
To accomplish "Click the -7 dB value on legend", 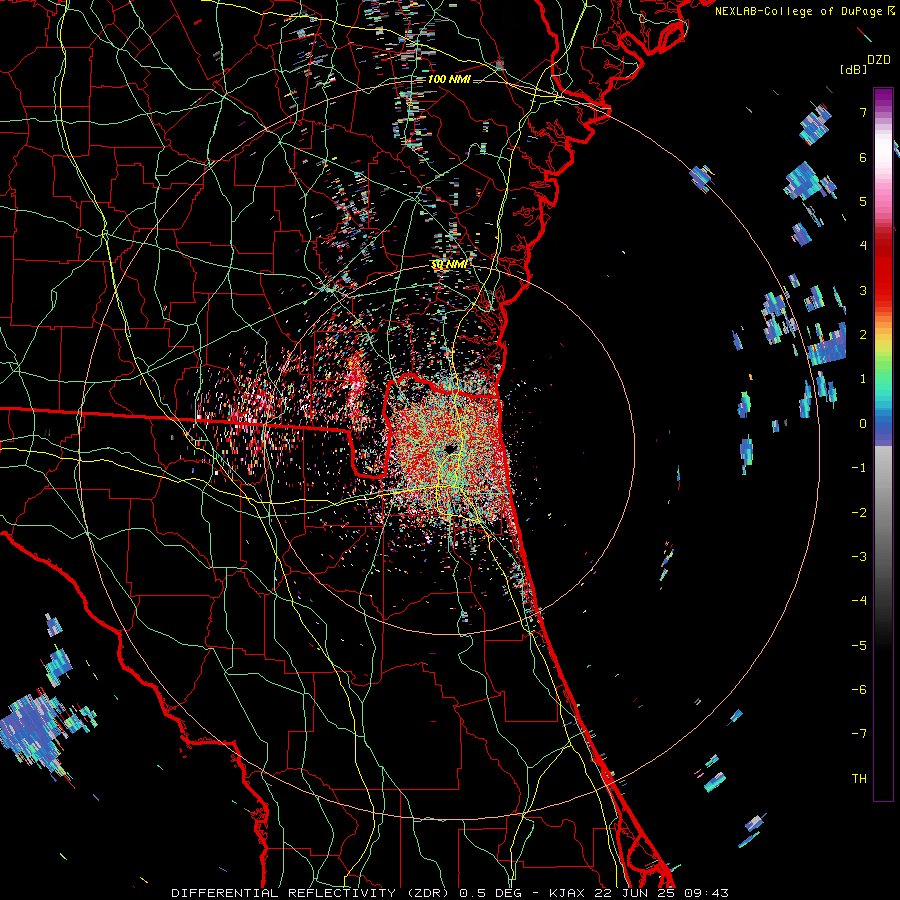I will 859,734.
